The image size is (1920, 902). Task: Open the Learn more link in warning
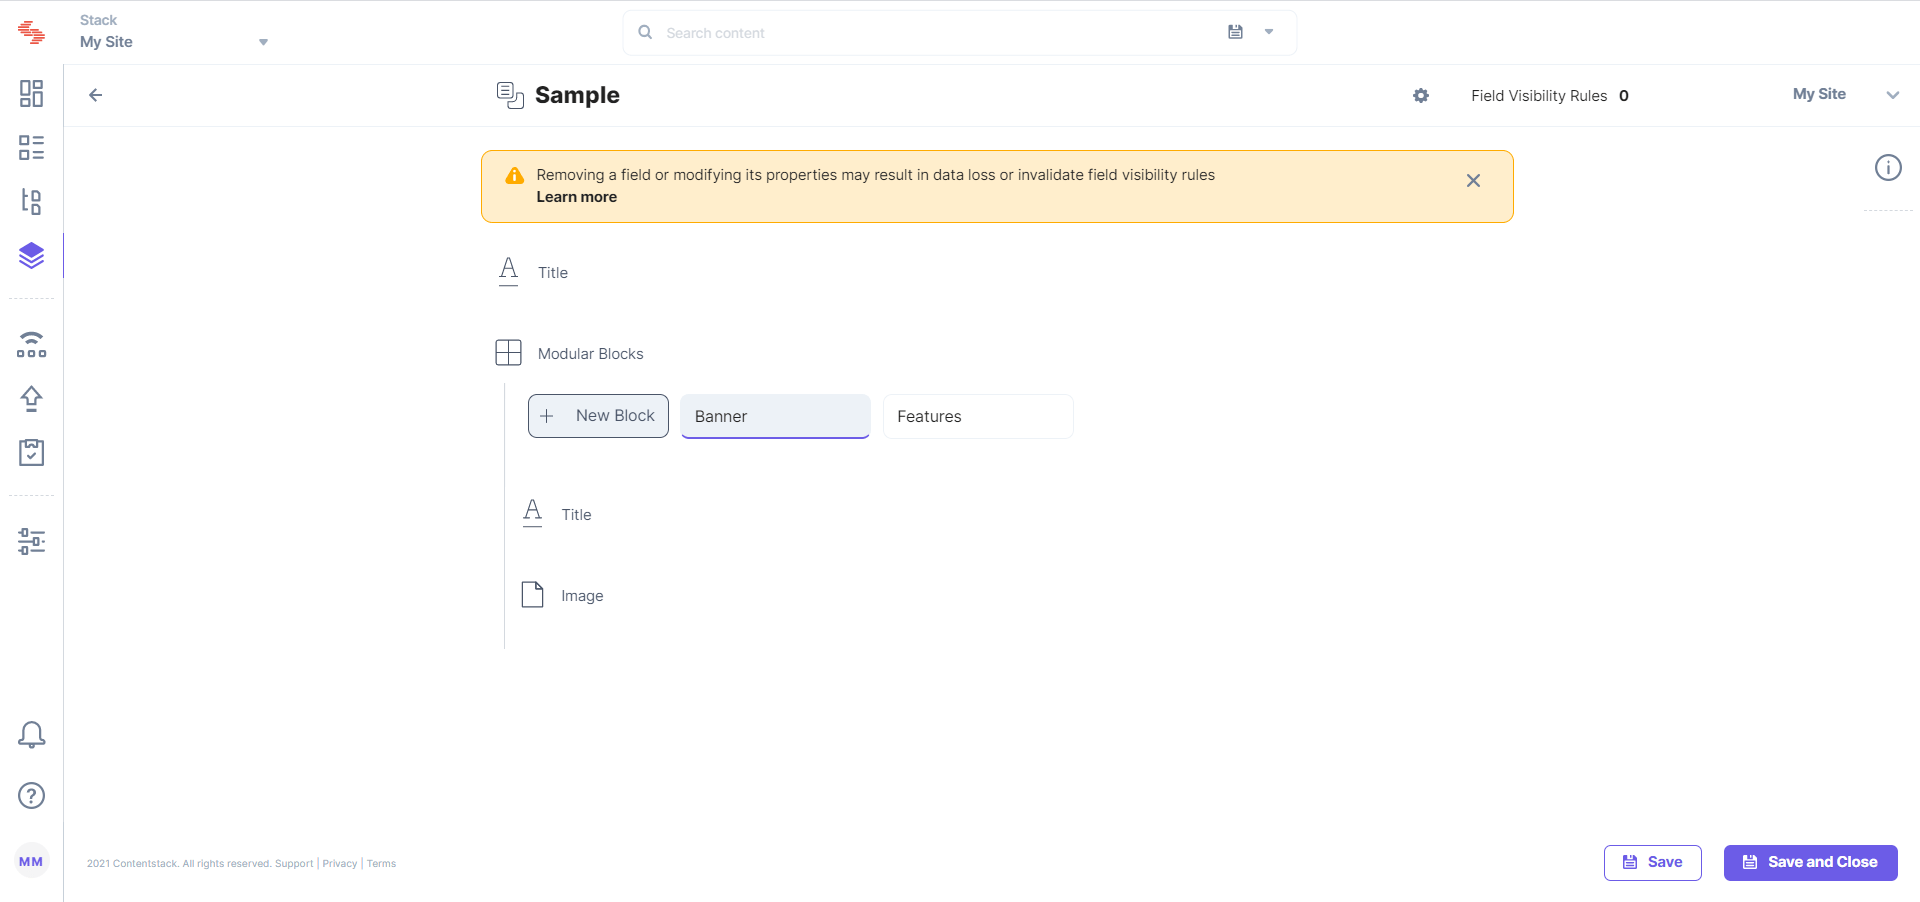(576, 197)
